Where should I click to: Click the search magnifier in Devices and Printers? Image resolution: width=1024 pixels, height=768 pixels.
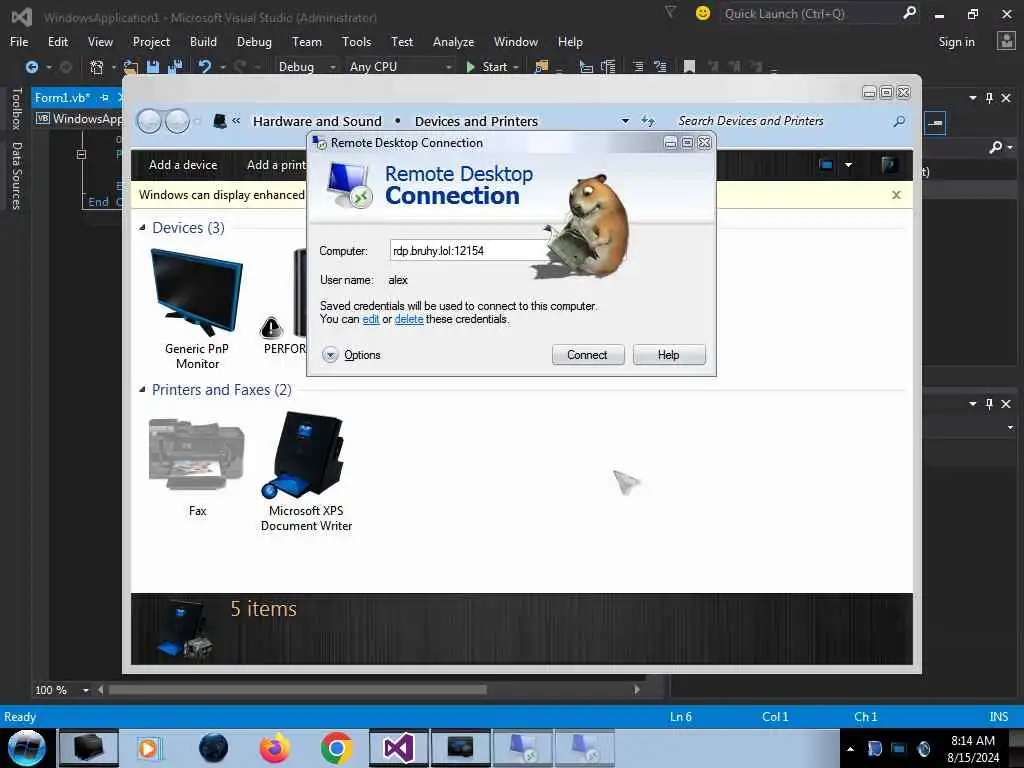[x=899, y=121]
